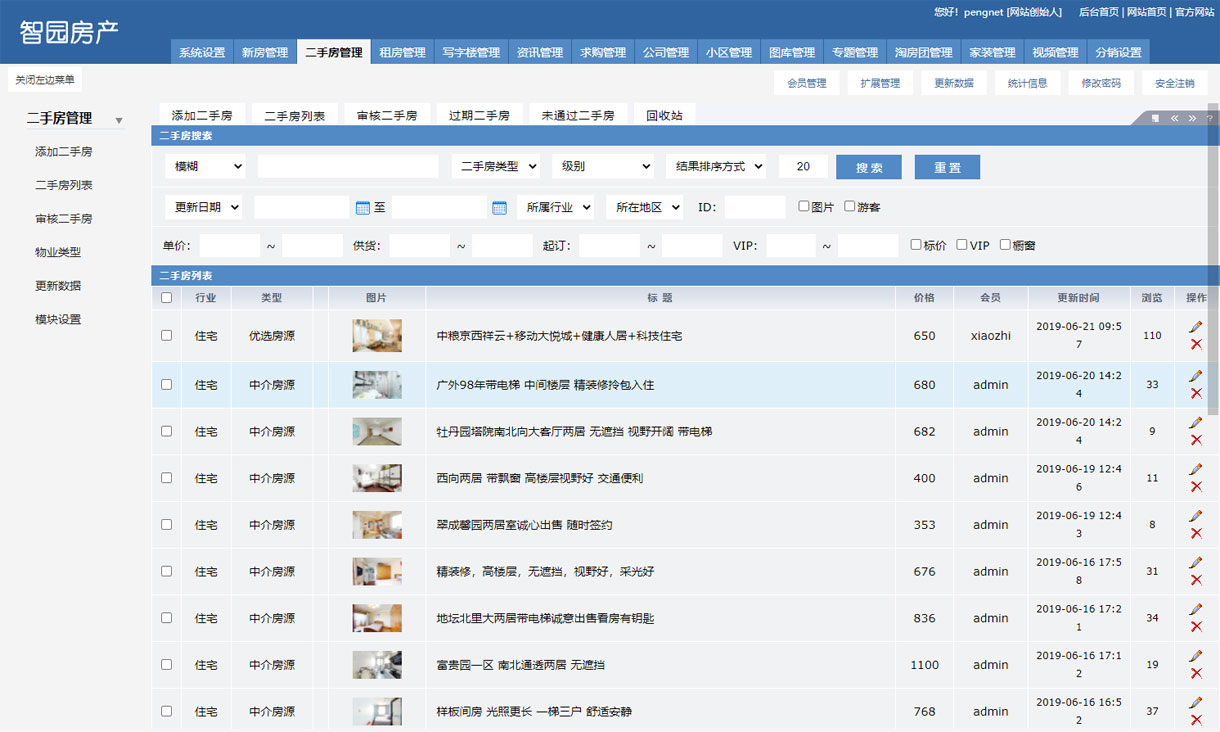Delete the listing priced at 680

tap(1196, 393)
